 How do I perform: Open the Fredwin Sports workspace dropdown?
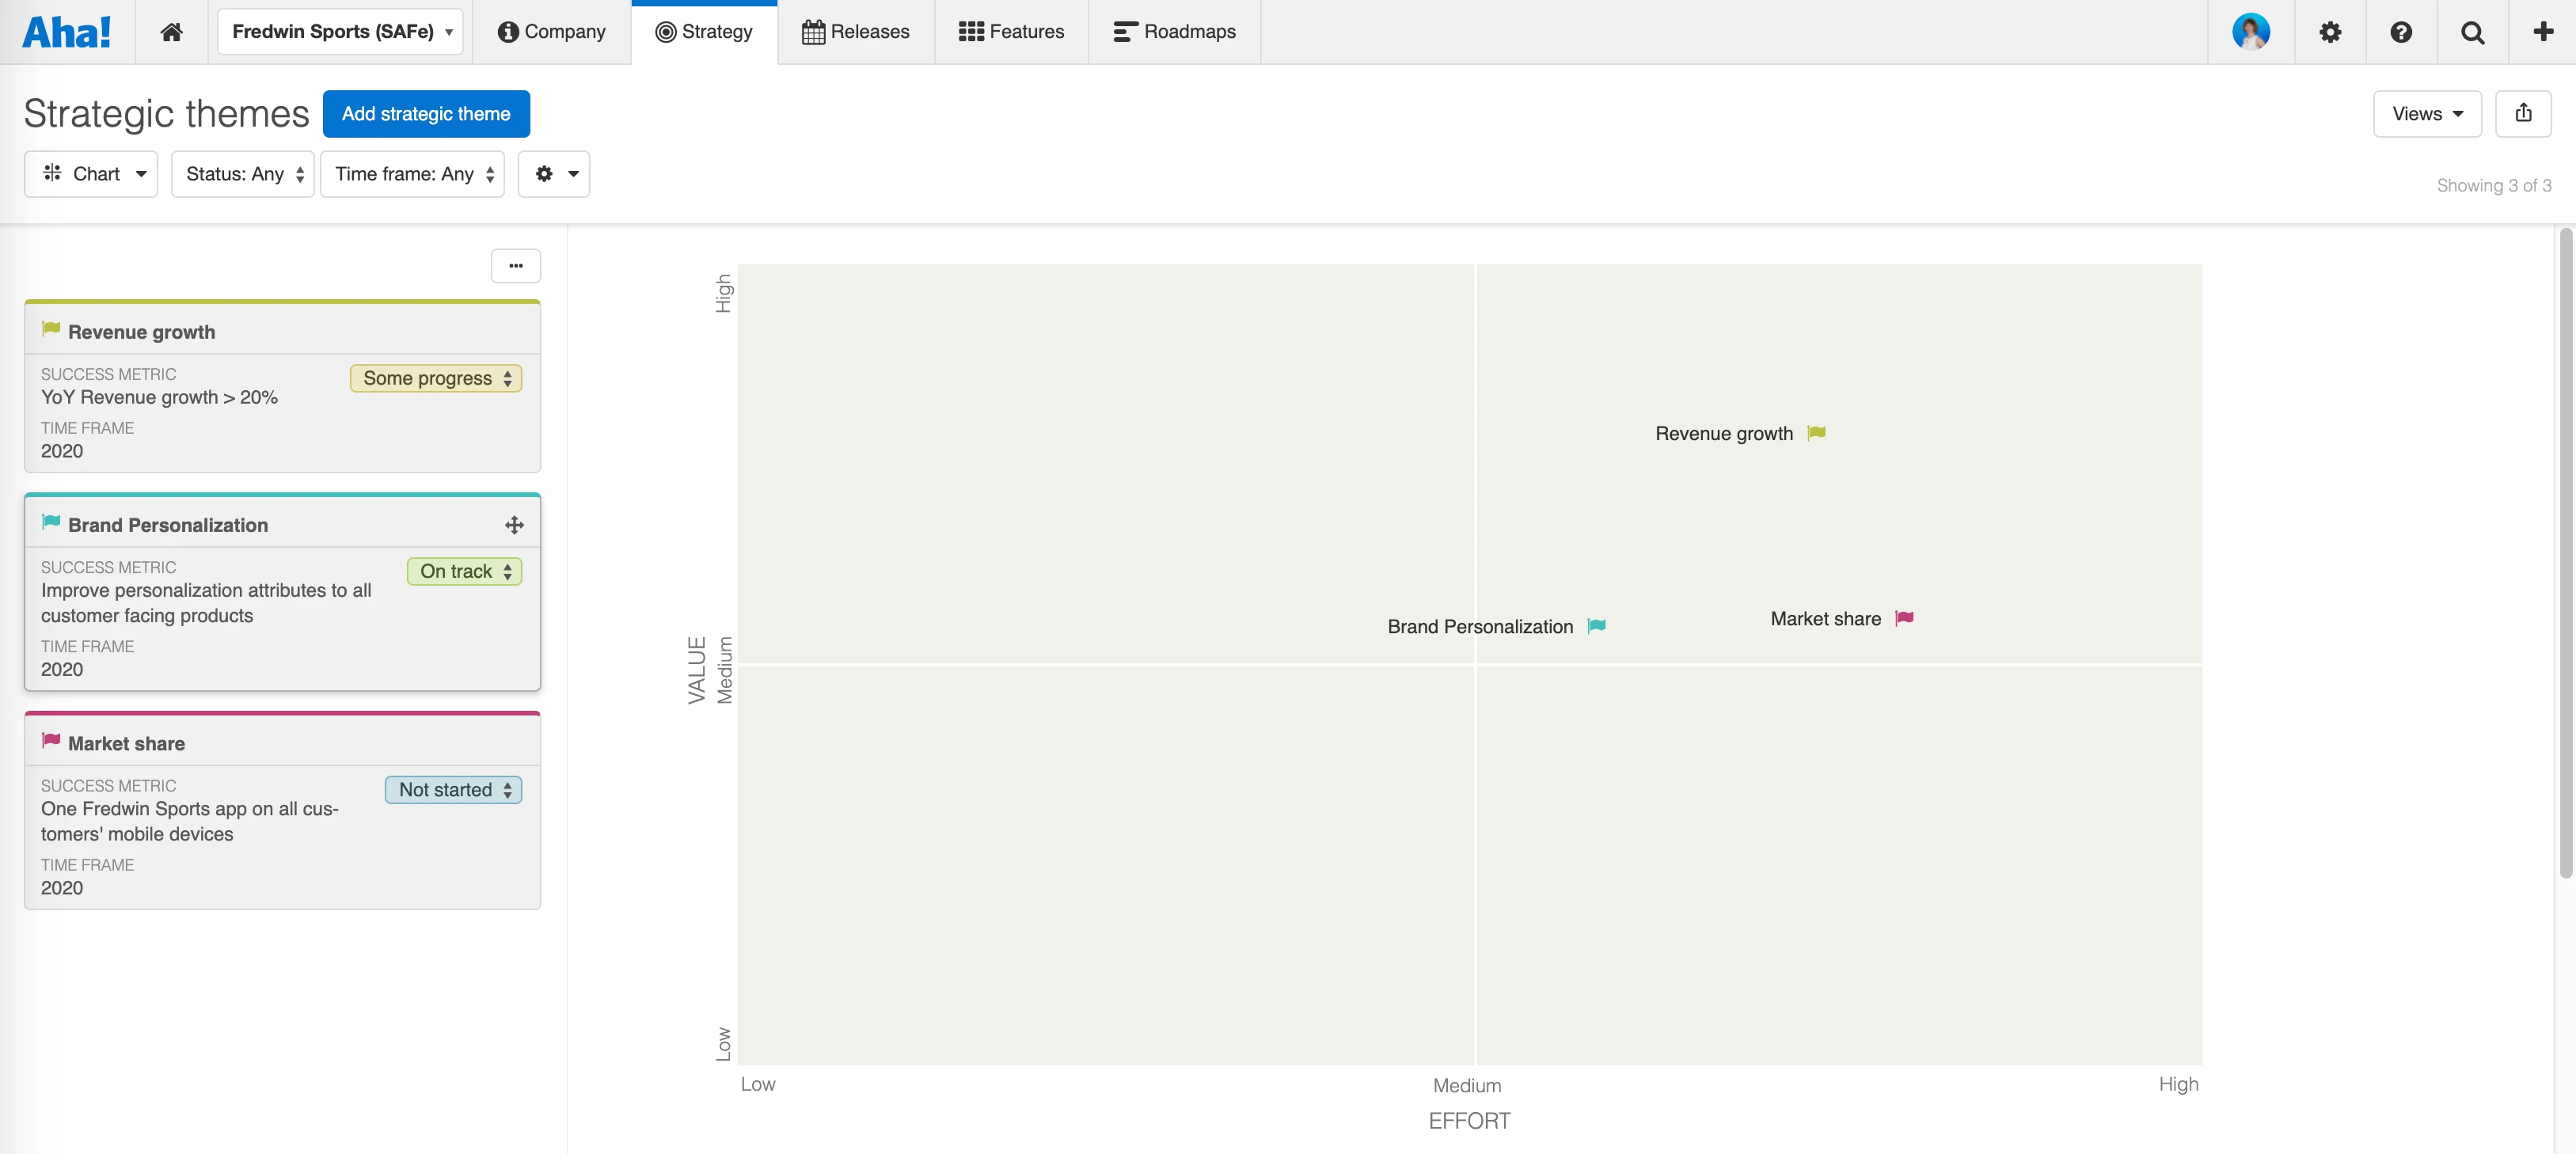[x=340, y=32]
